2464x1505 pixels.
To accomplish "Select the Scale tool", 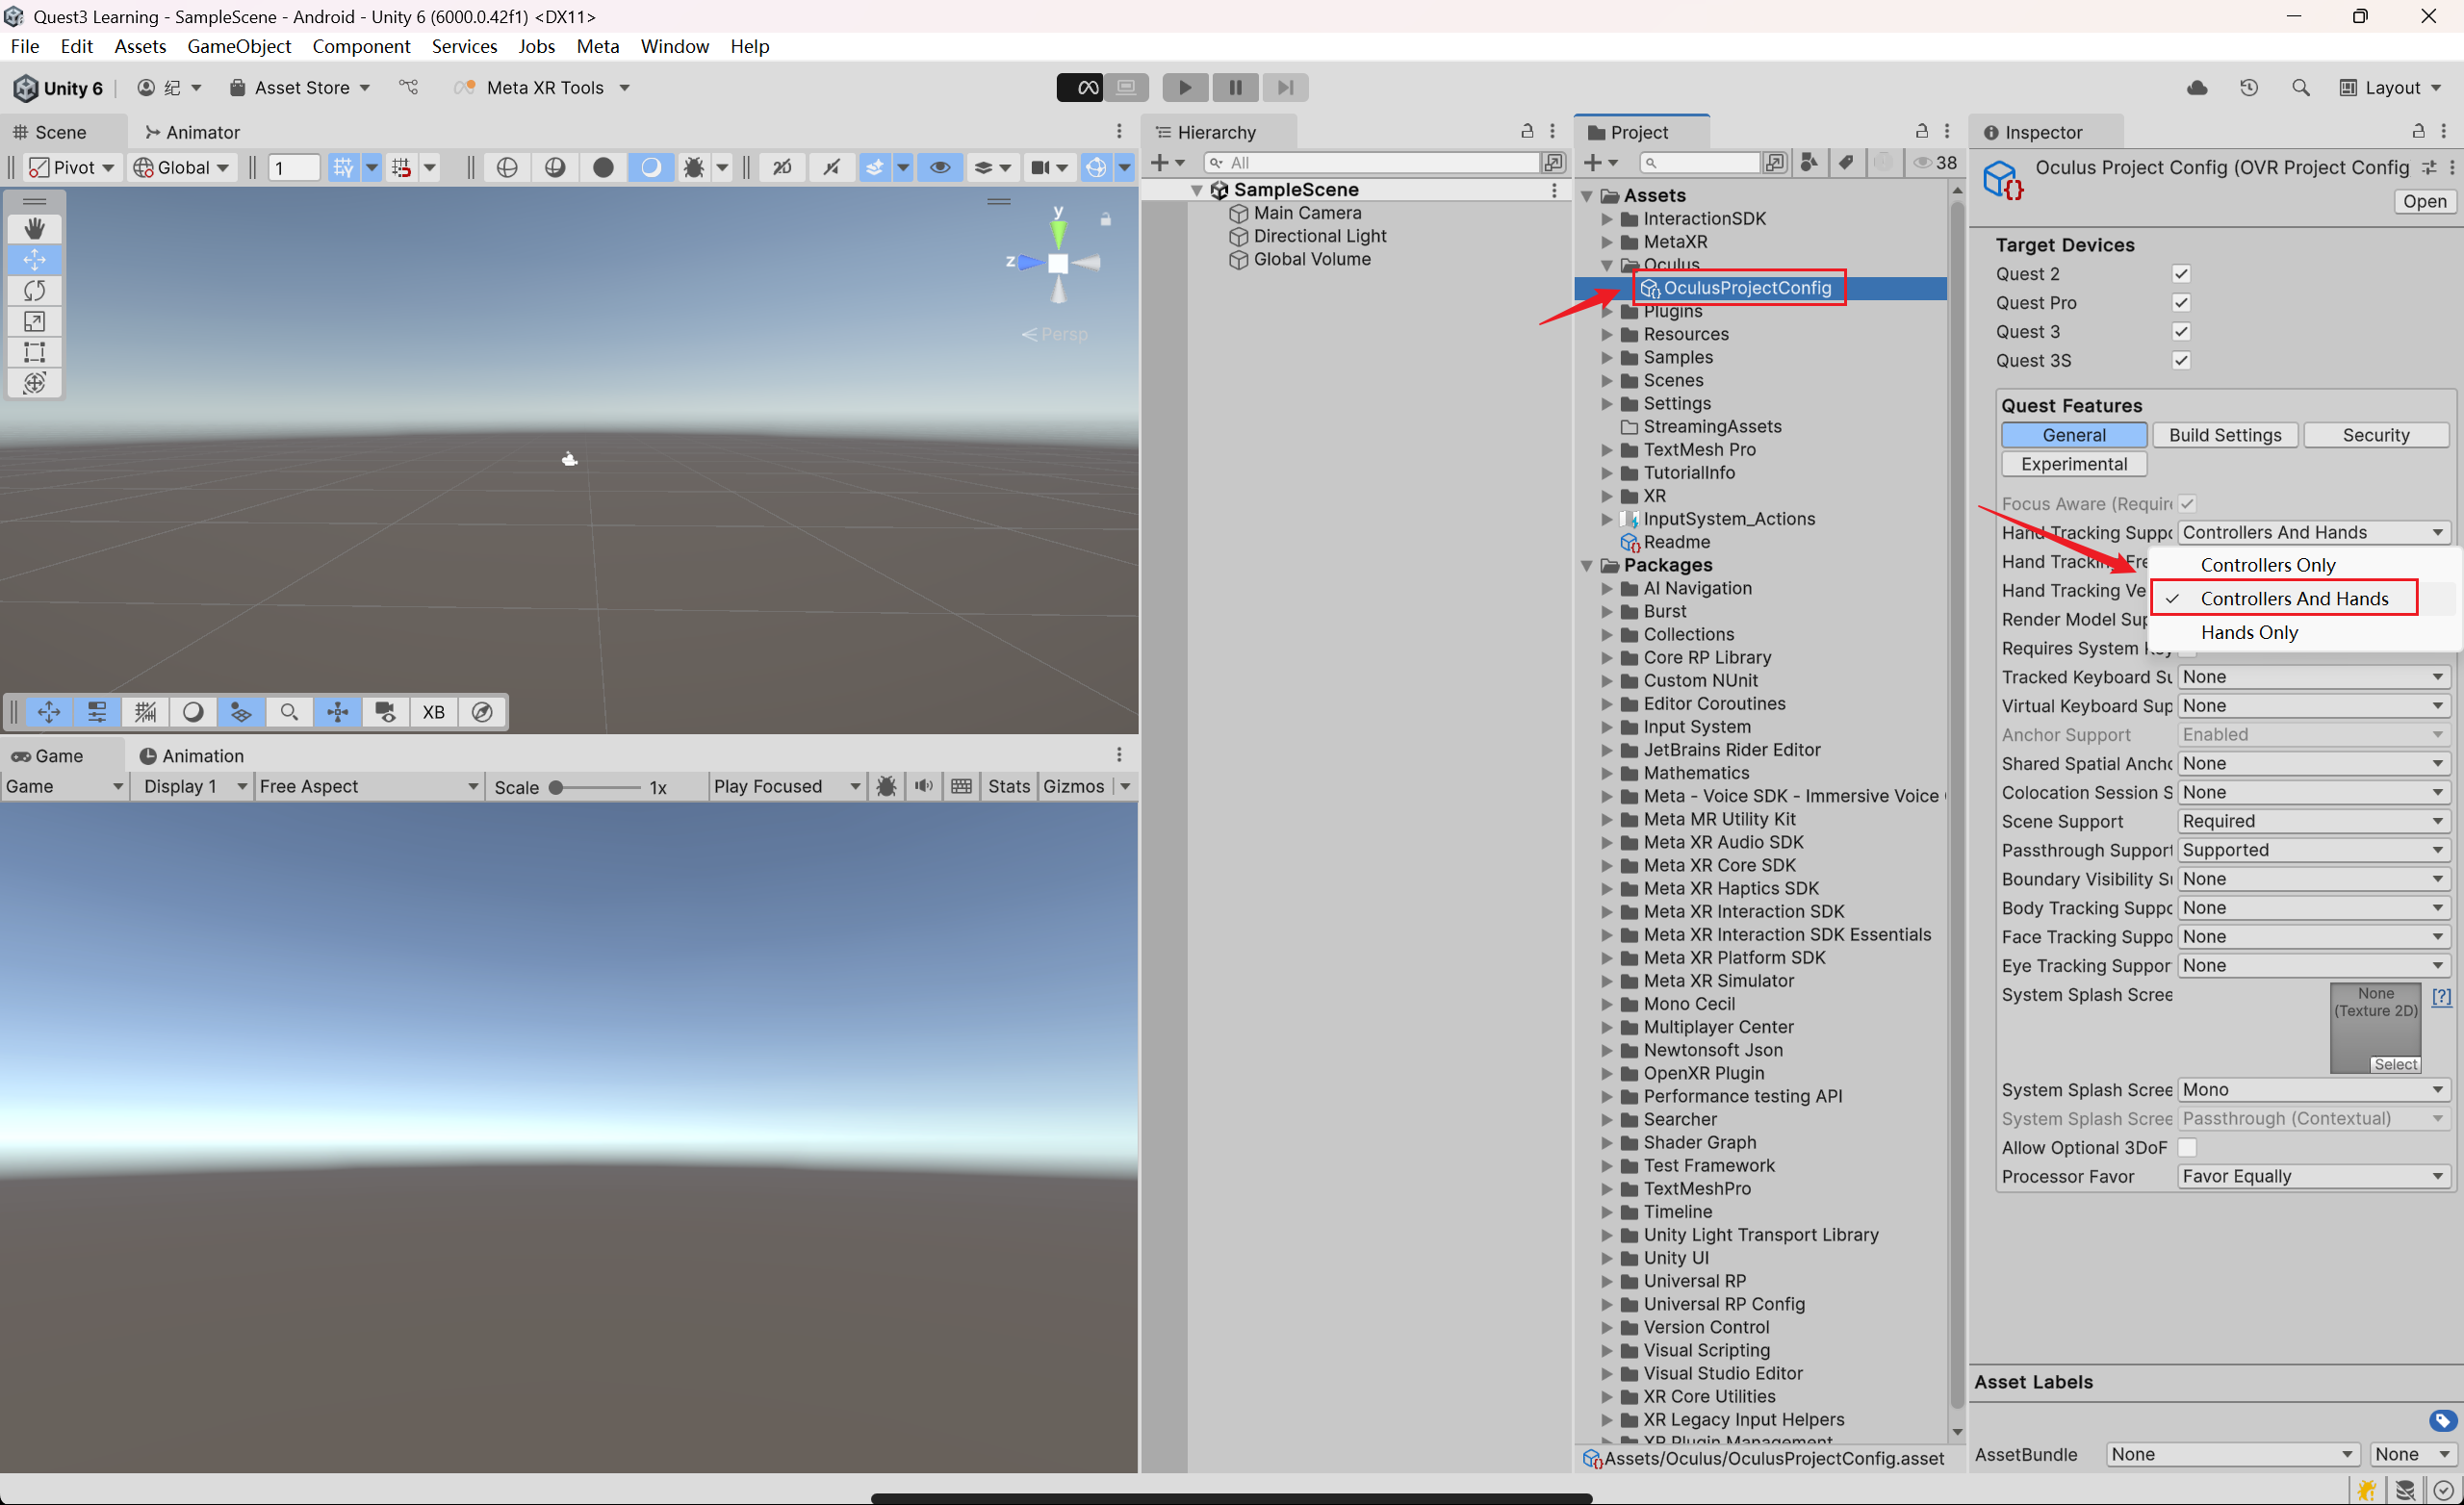I will pyautogui.click(x=34, y=322).
